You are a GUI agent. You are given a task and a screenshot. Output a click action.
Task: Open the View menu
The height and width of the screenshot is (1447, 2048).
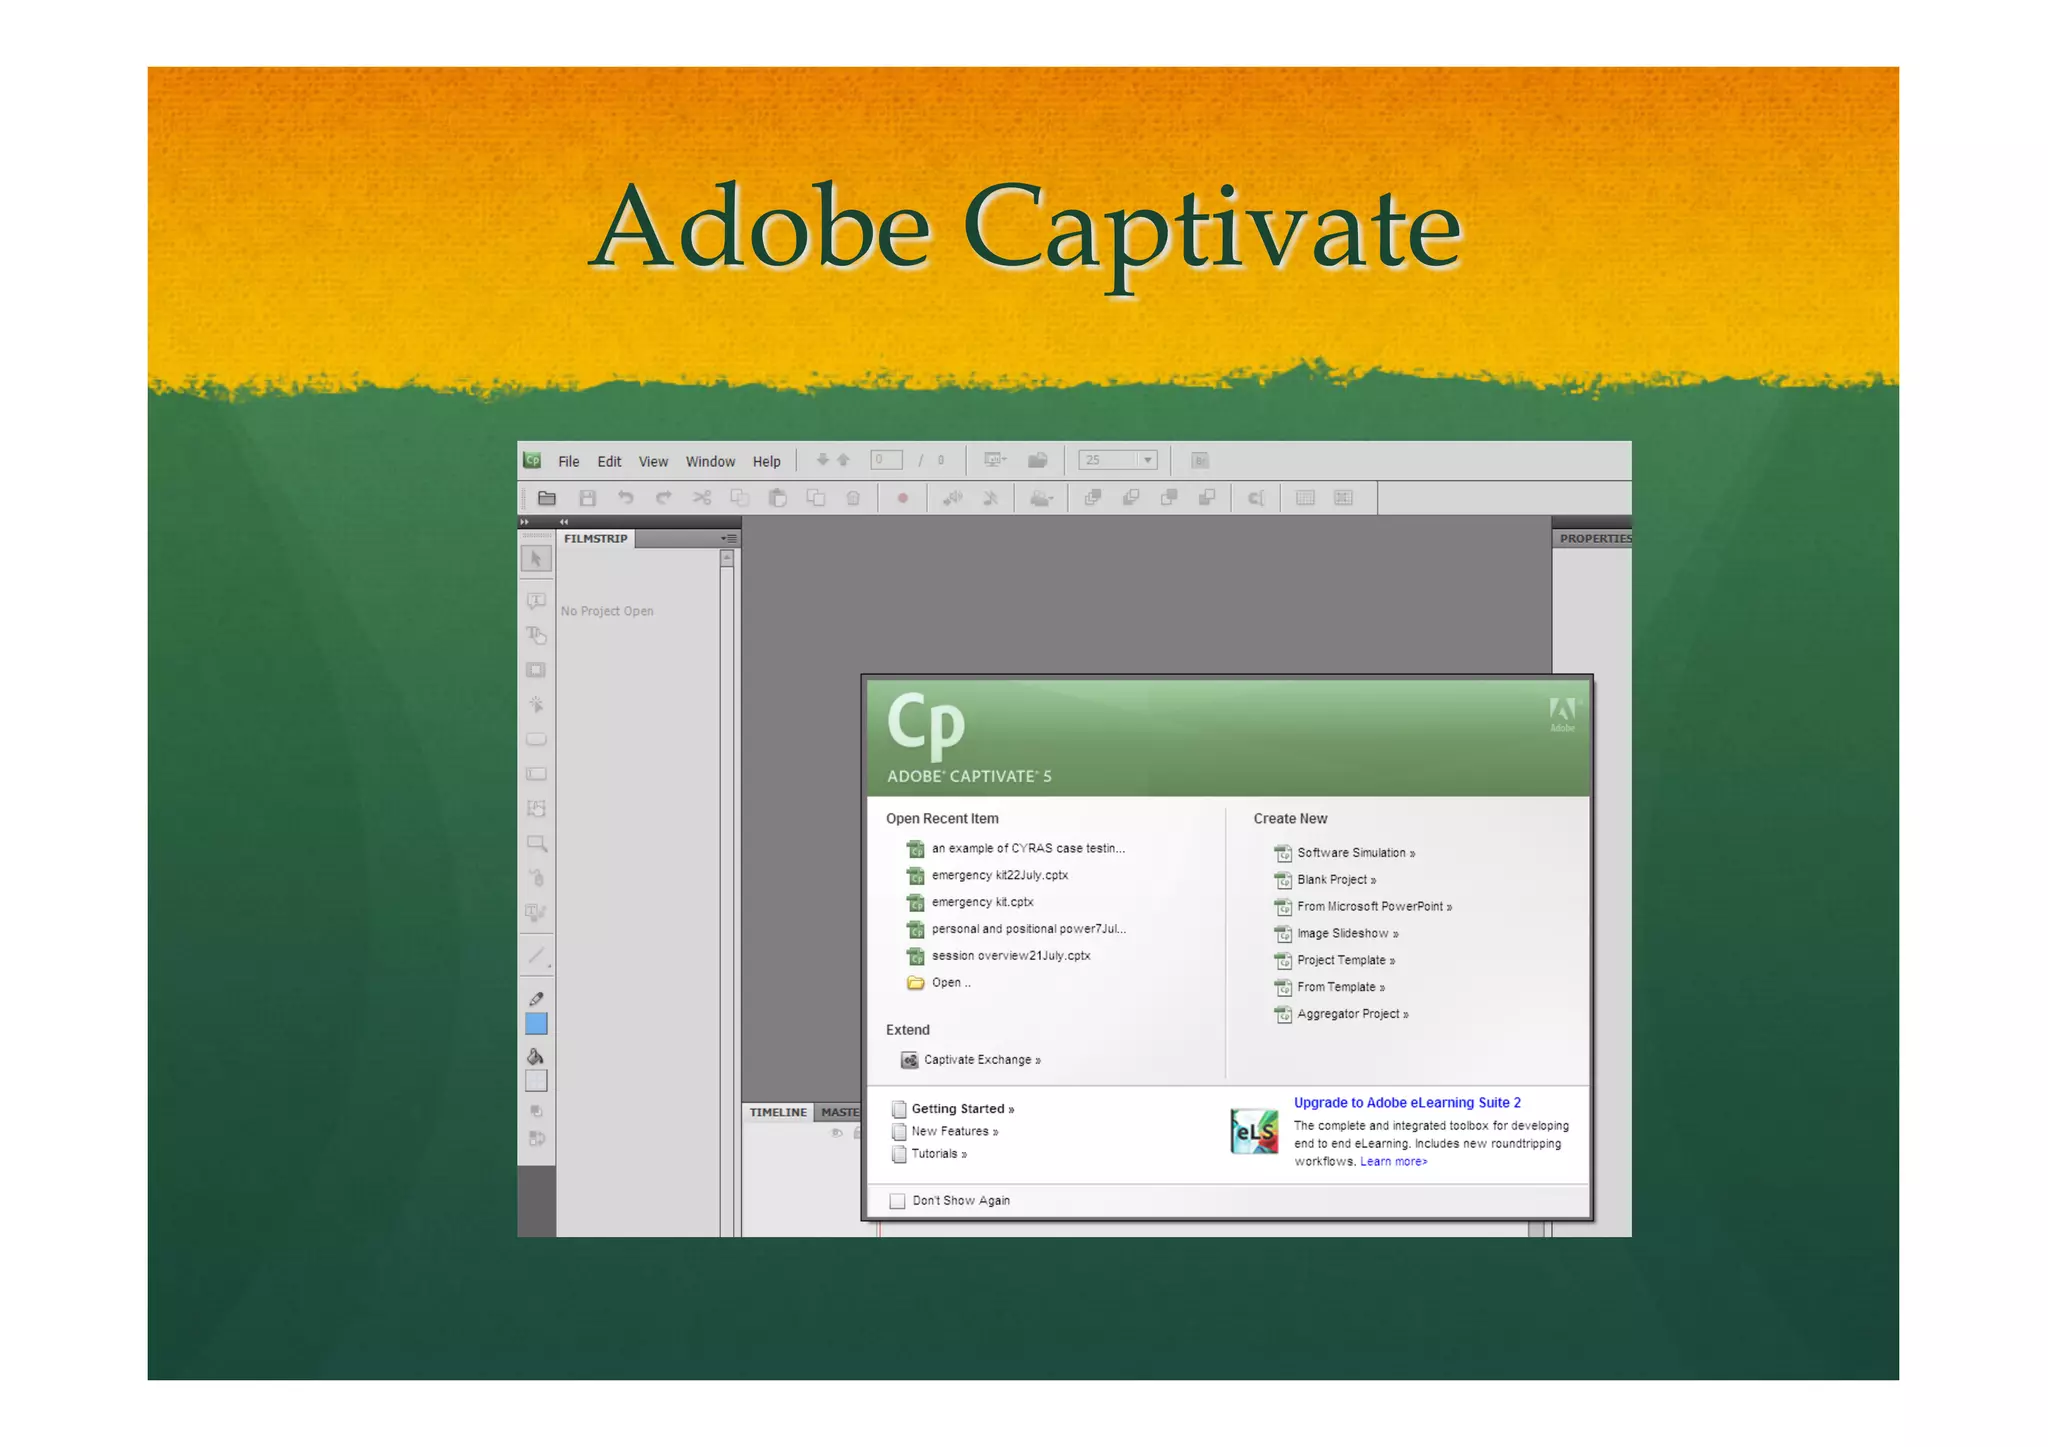[653, 462]
